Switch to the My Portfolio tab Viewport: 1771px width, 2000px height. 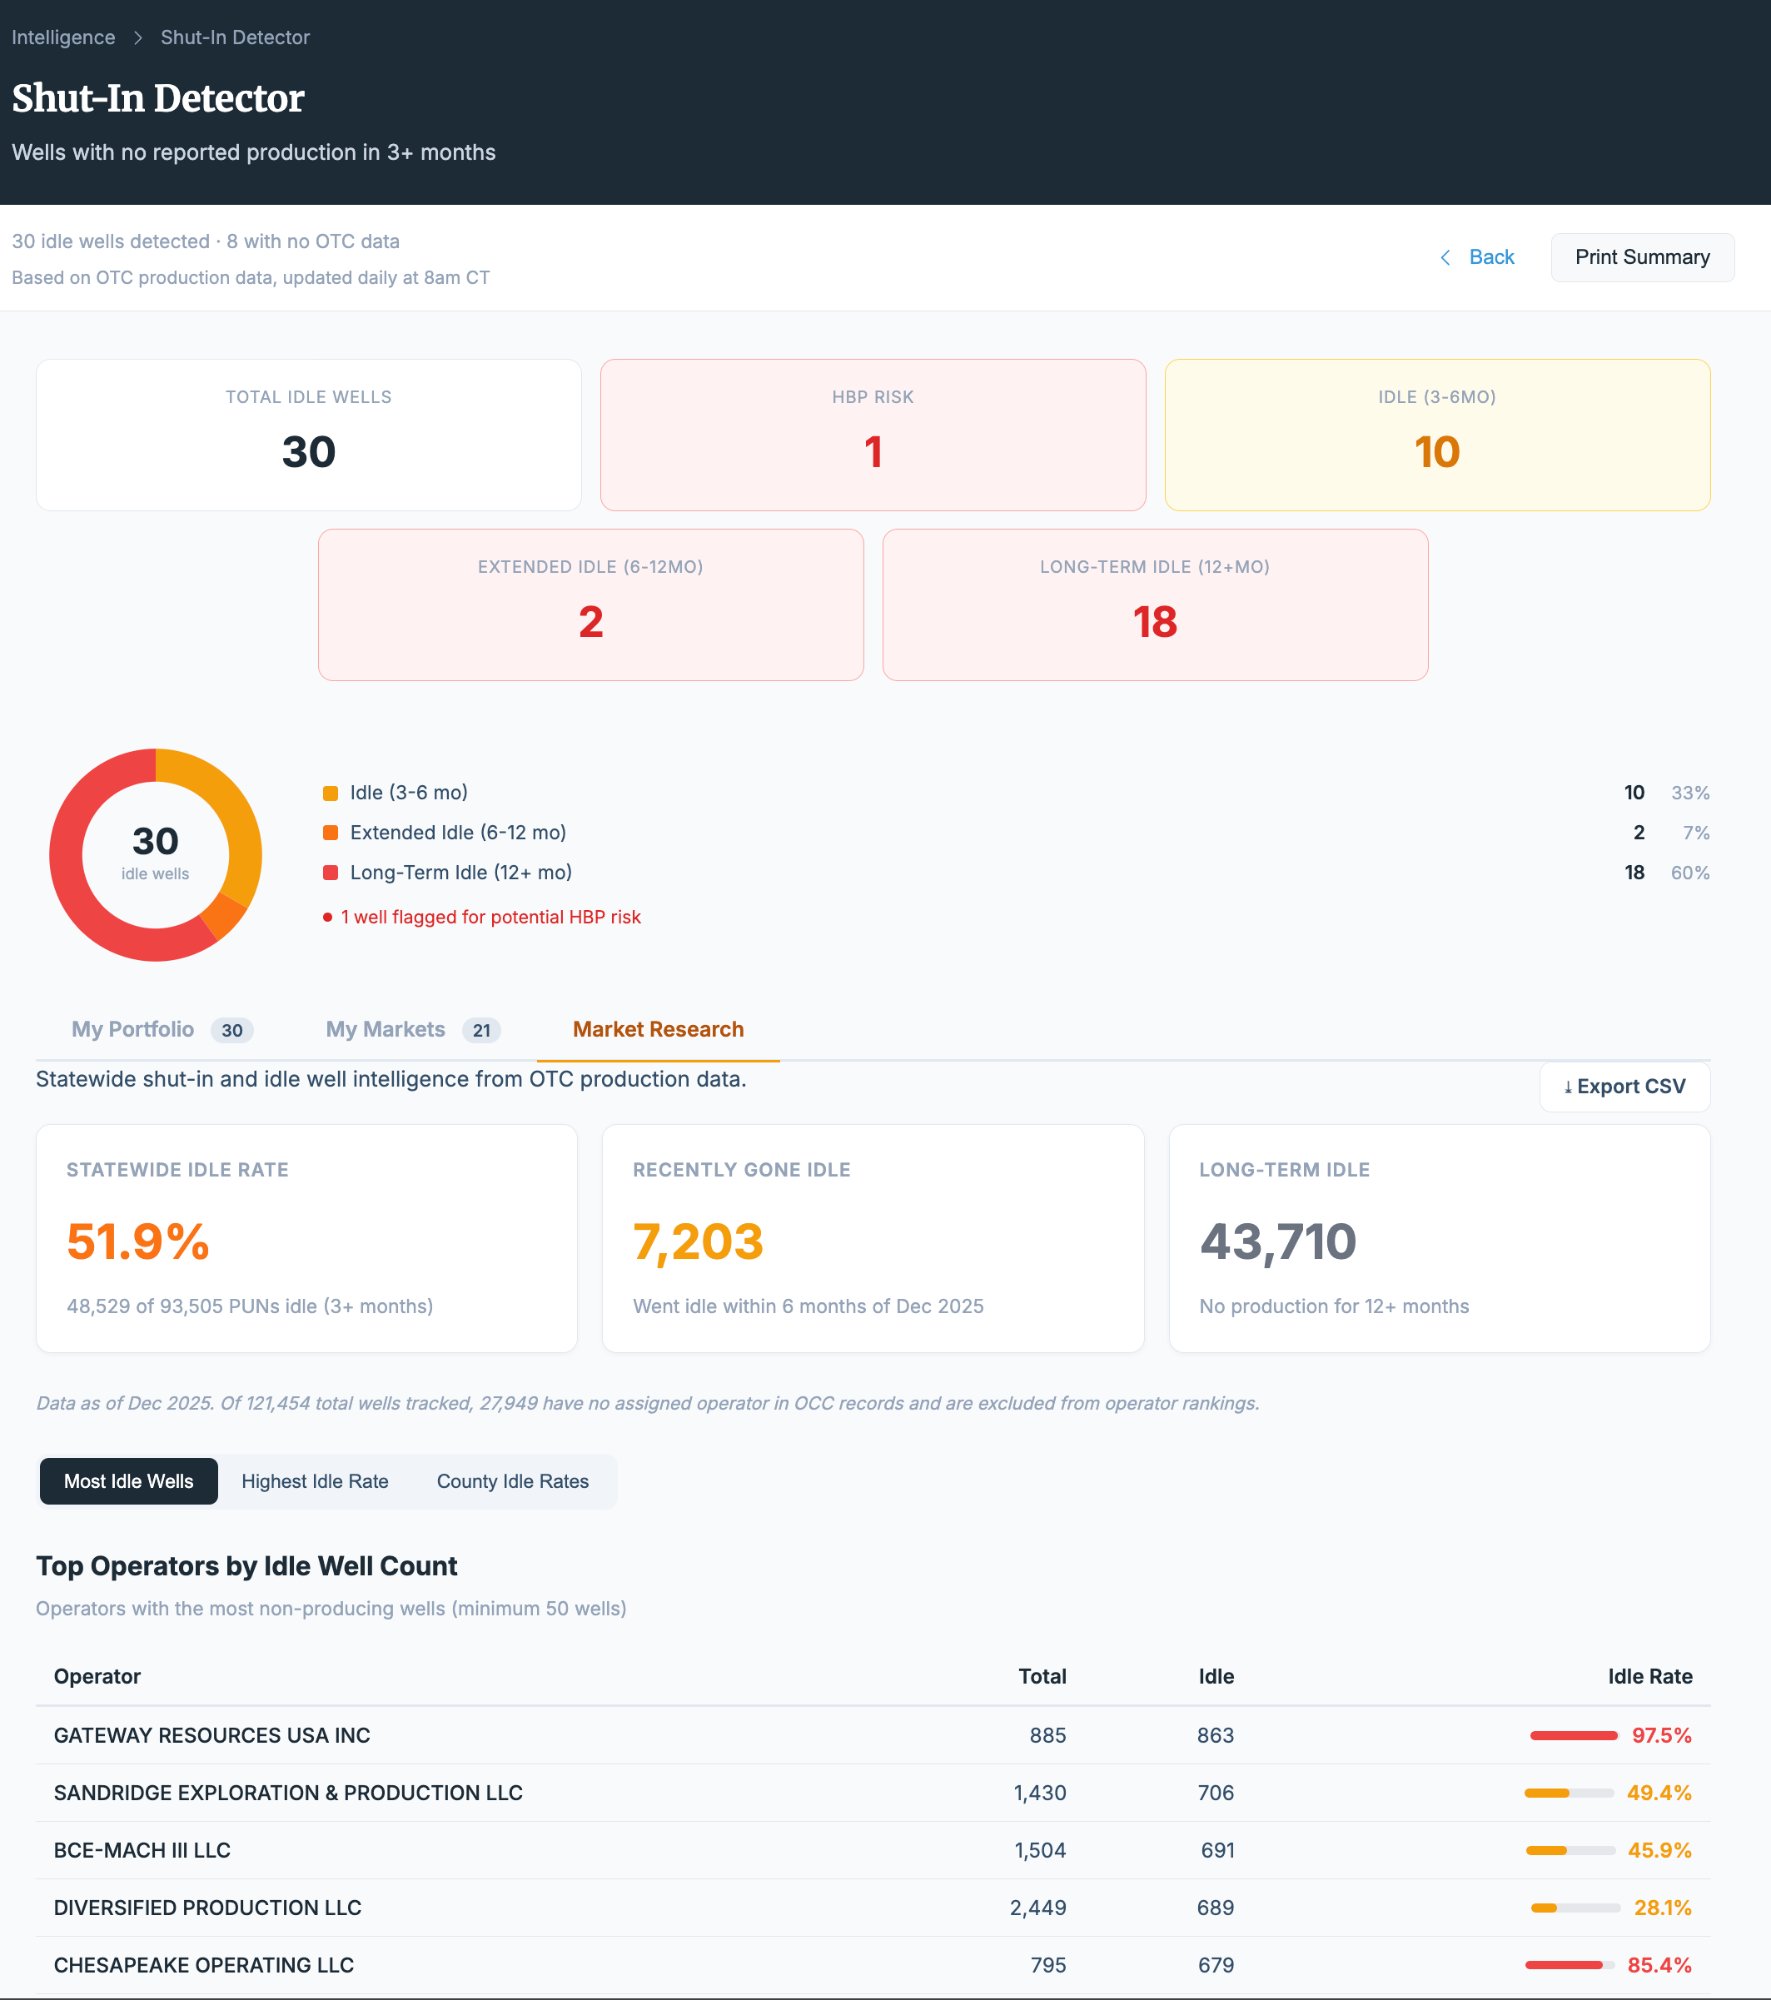coord(133,1029)
